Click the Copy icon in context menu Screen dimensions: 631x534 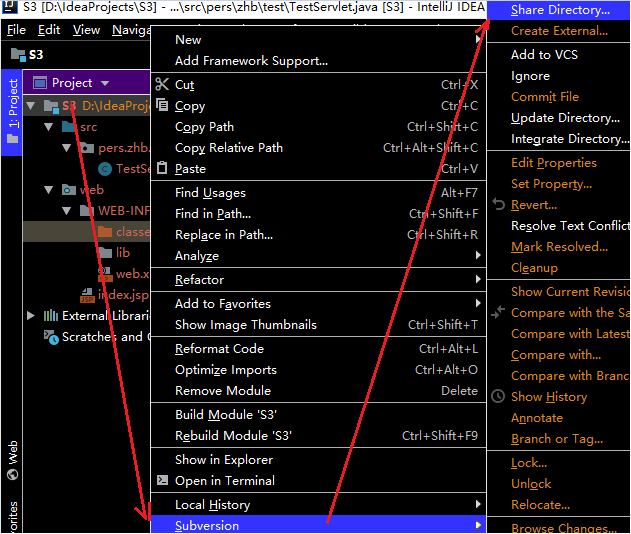pos(162,105)
